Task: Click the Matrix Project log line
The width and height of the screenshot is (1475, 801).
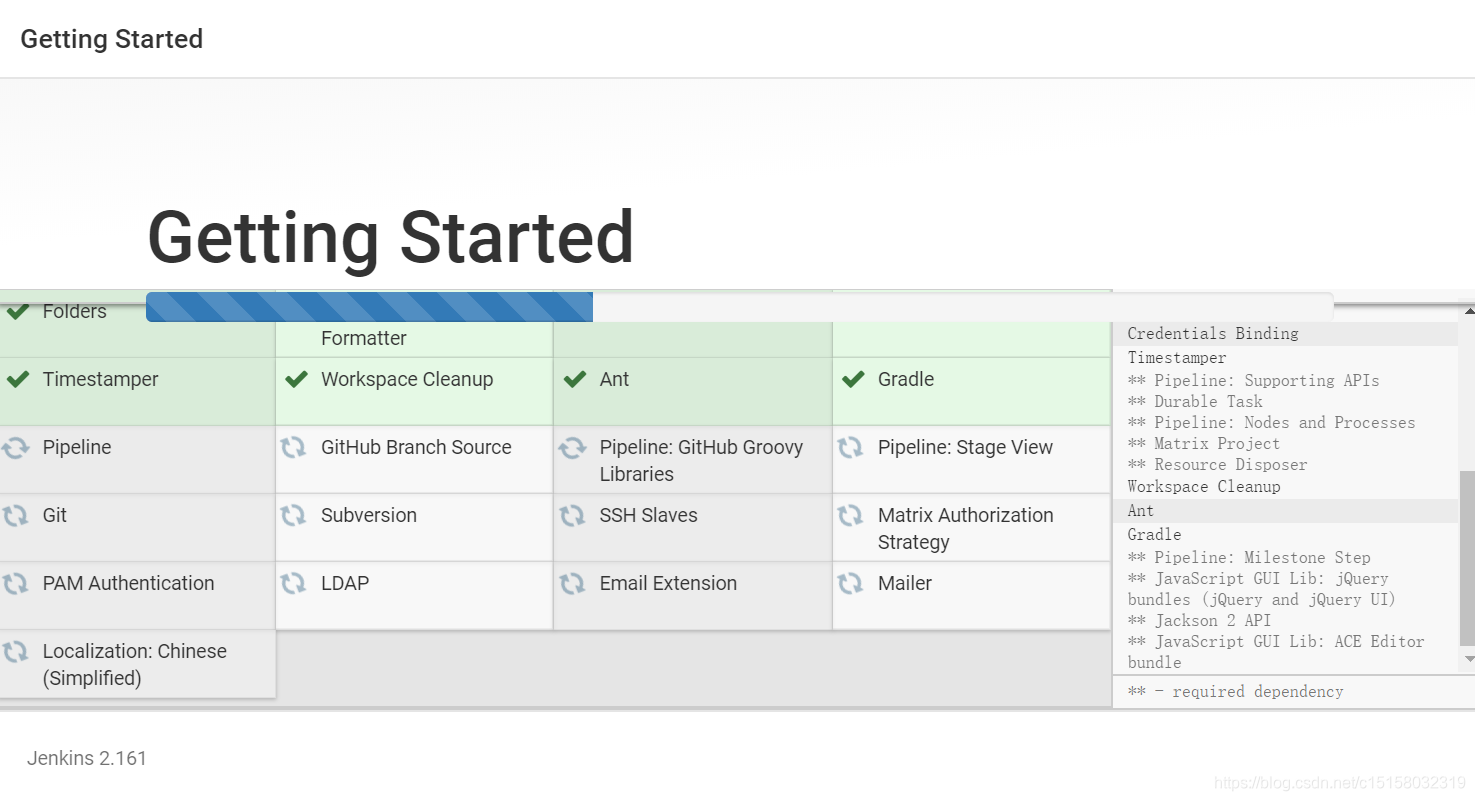Action: coord(1203,444)
